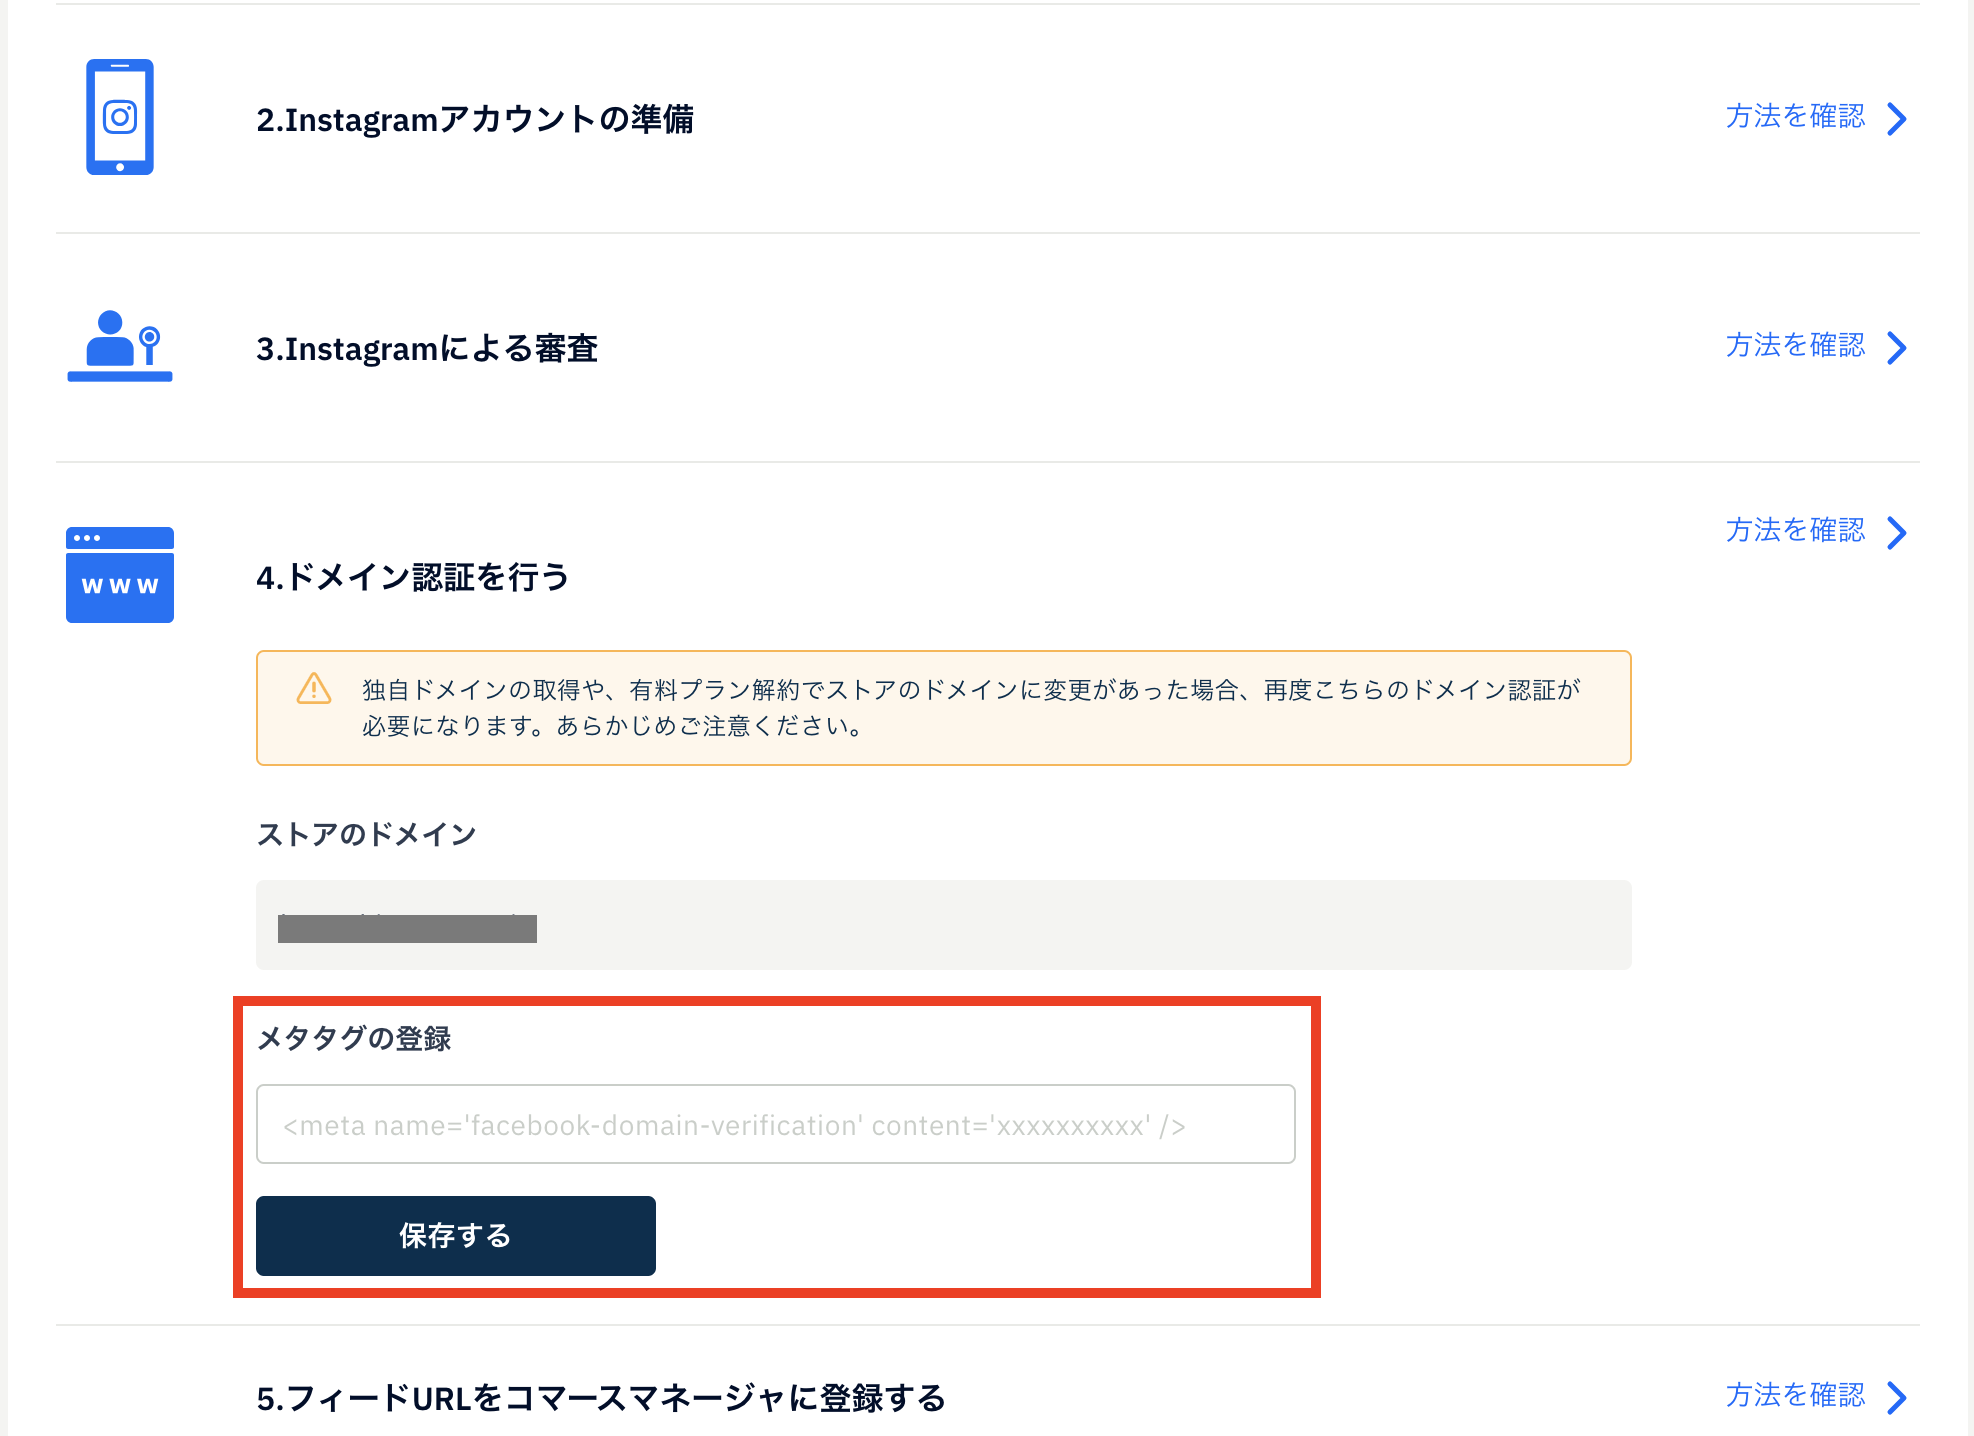This screenshot has width=1974, height=1436.
Task: Expand chevron next to フィードURL step 5
Action: (x=1897, y=1398)
